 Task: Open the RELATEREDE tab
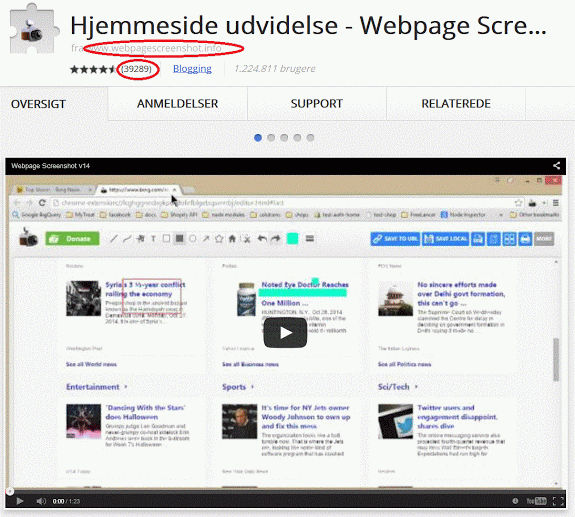456,104
